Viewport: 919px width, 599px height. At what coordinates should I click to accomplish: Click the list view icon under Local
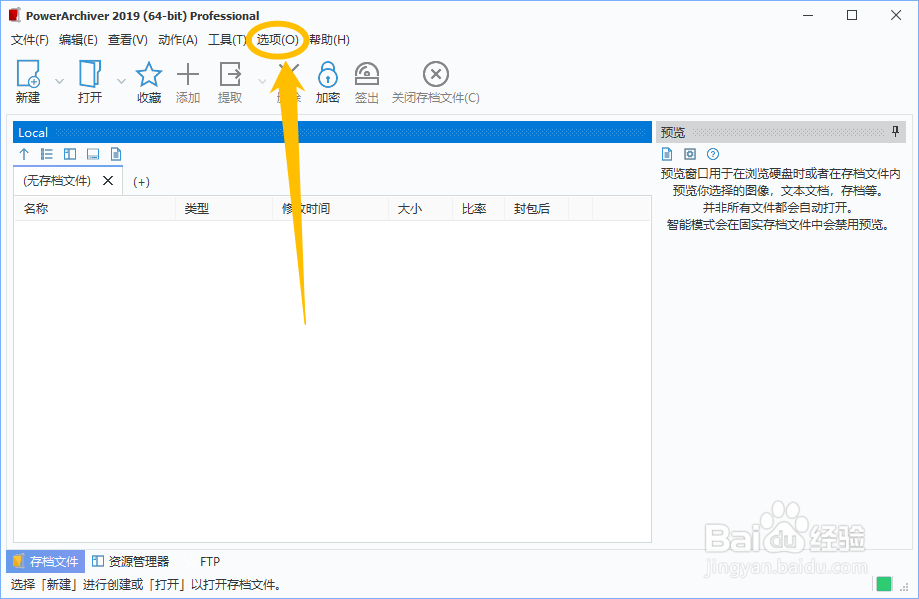[47, 154]
